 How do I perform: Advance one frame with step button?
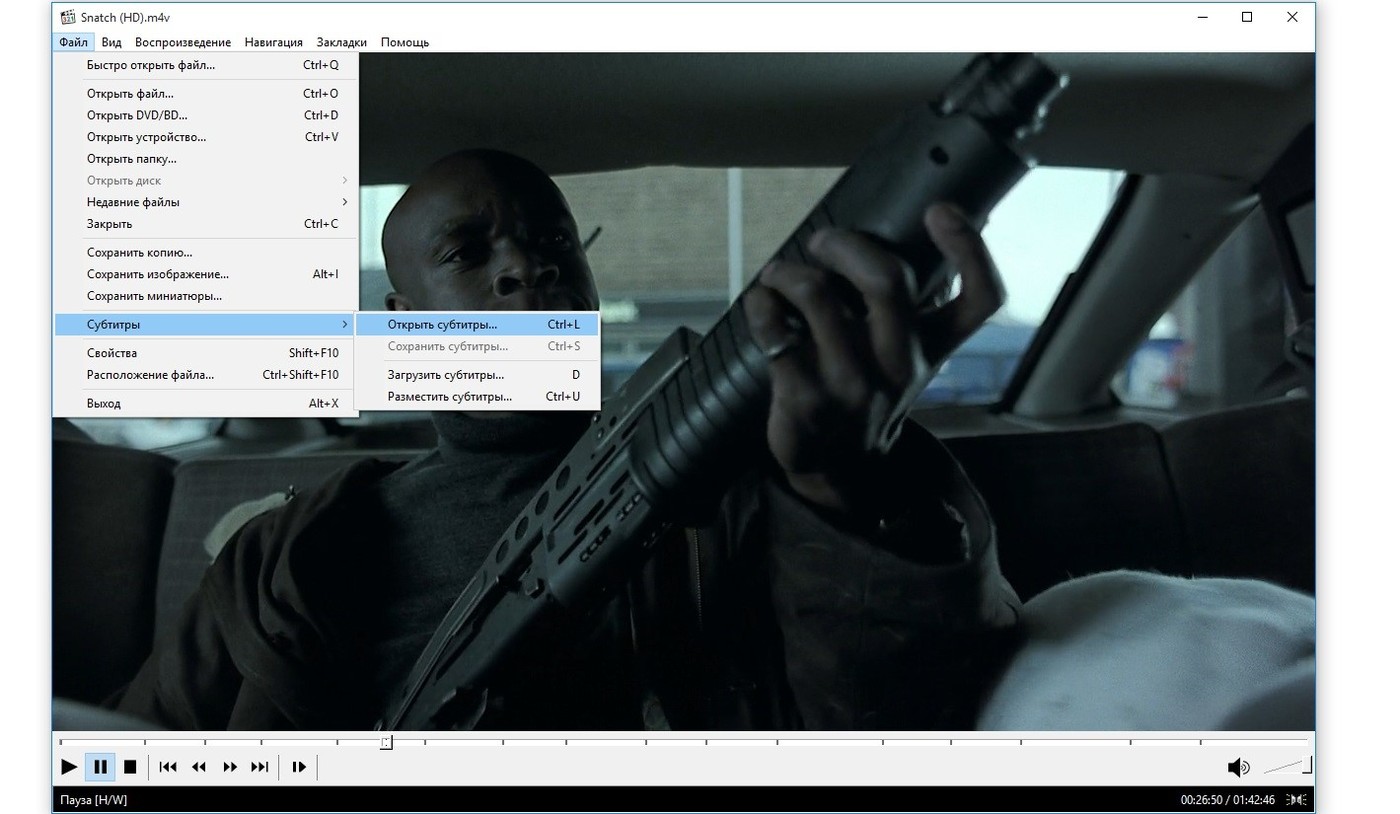tap(299, 767)
